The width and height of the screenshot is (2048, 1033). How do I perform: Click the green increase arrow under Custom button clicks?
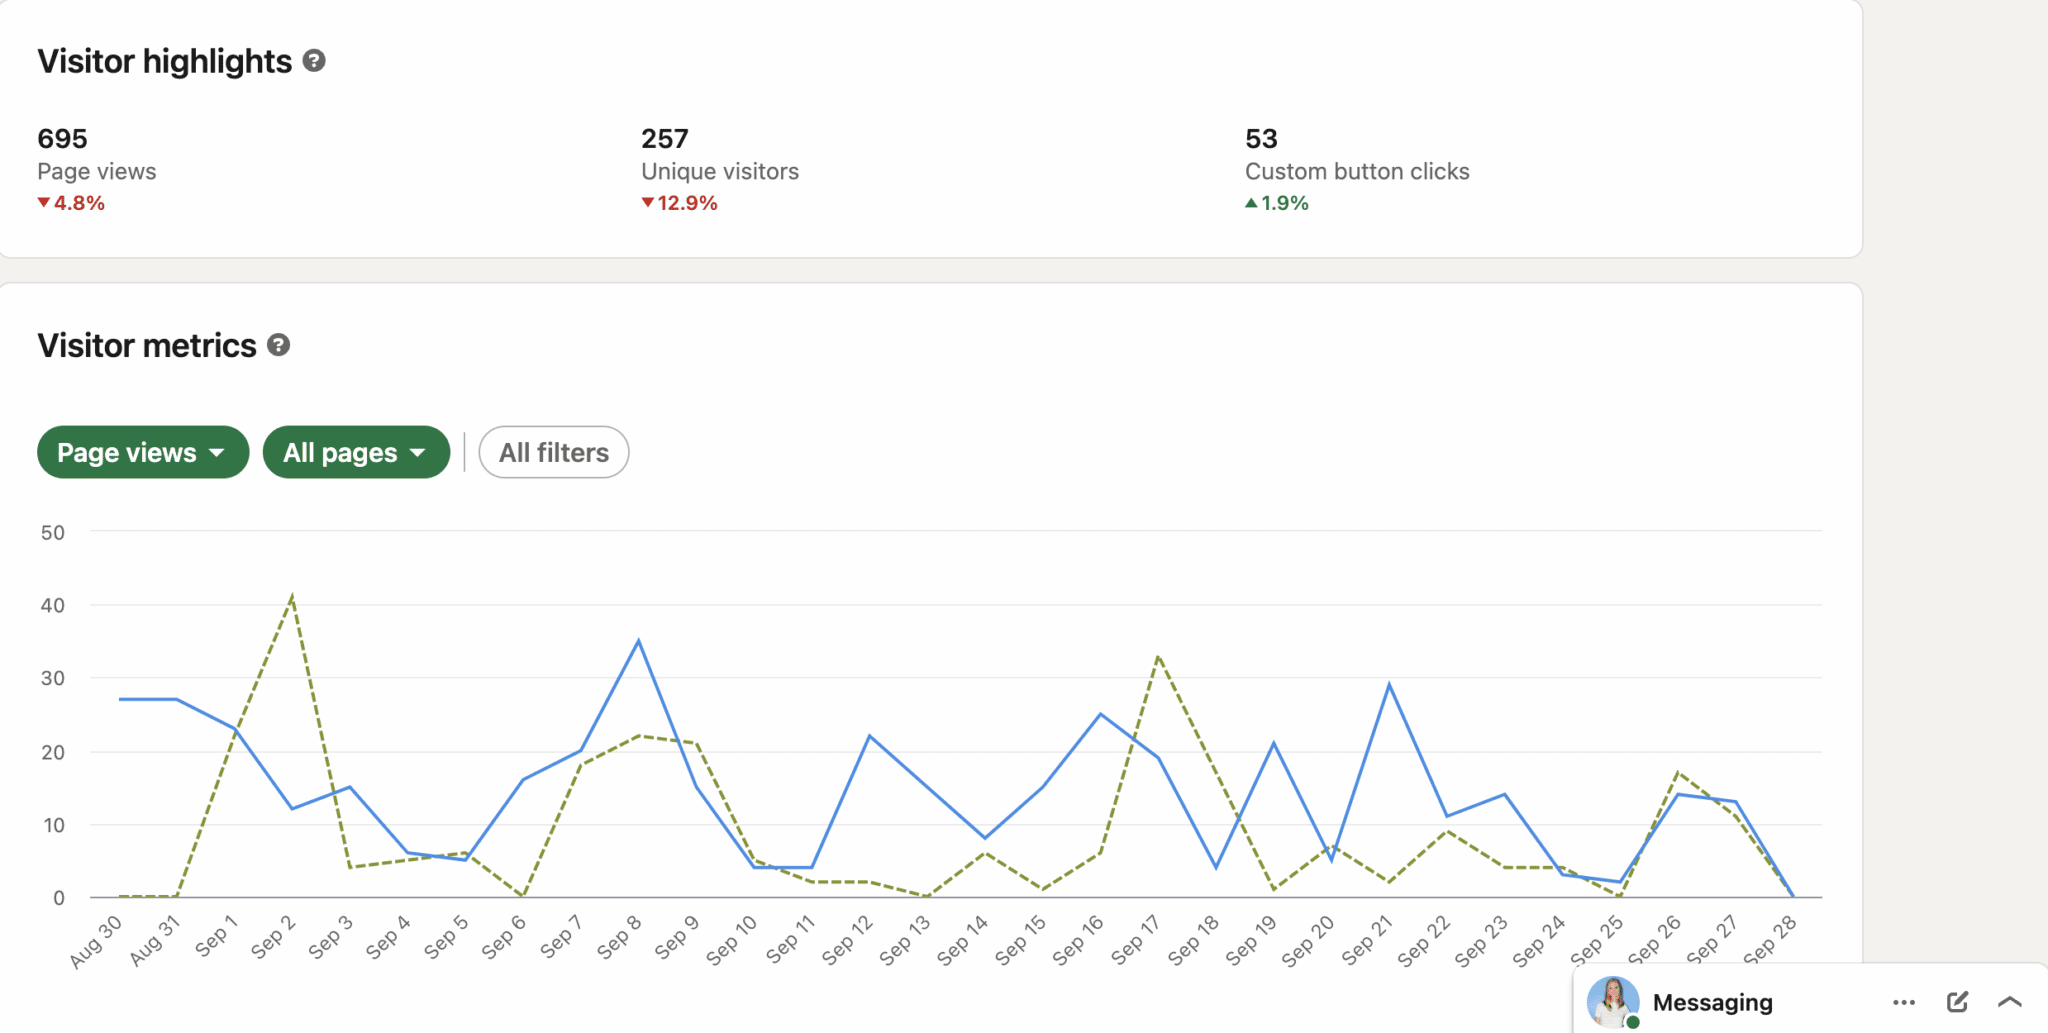1251,202
